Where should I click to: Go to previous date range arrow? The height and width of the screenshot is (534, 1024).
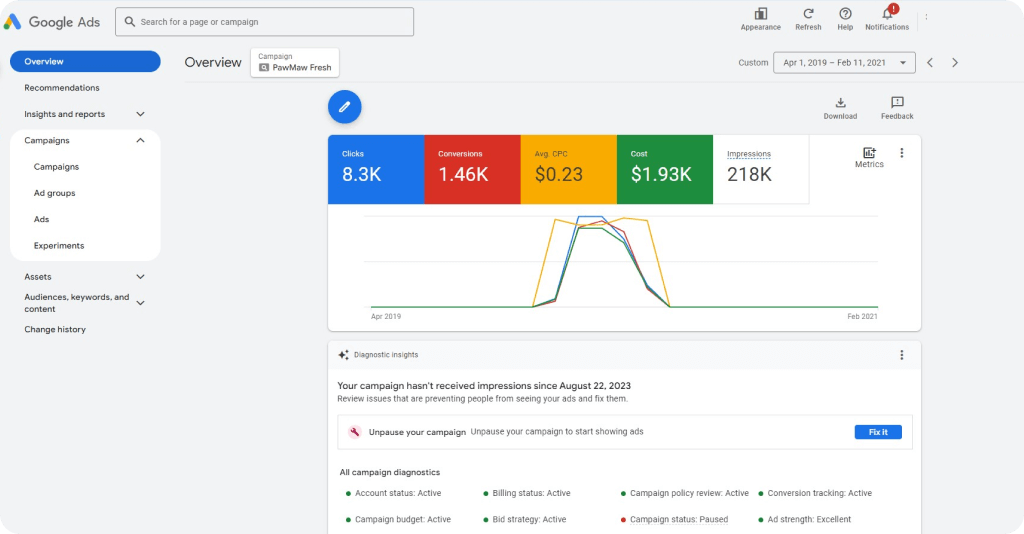click(930, 63)
